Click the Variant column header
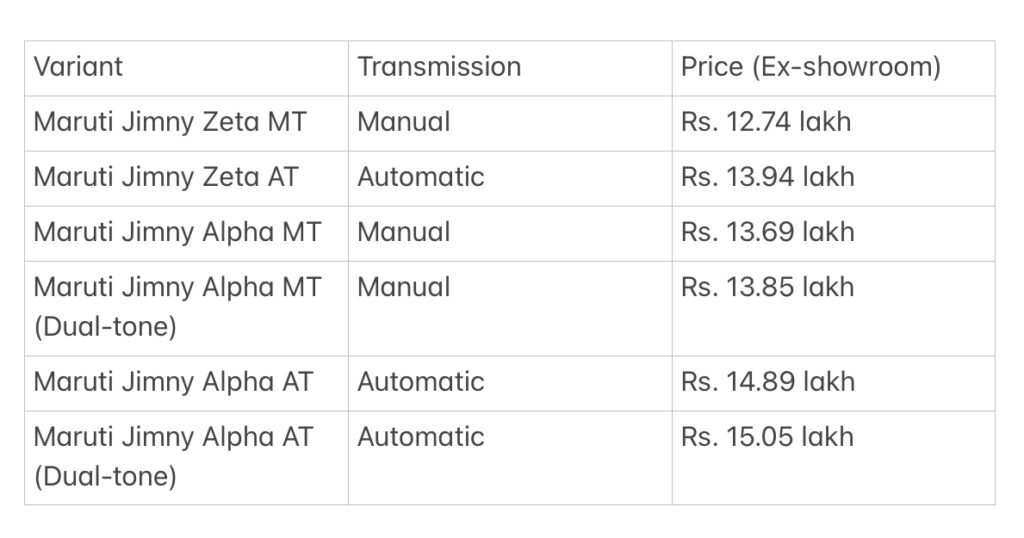Image resolution: width=1024 pixels, height=538 pixels. (186, 69)
